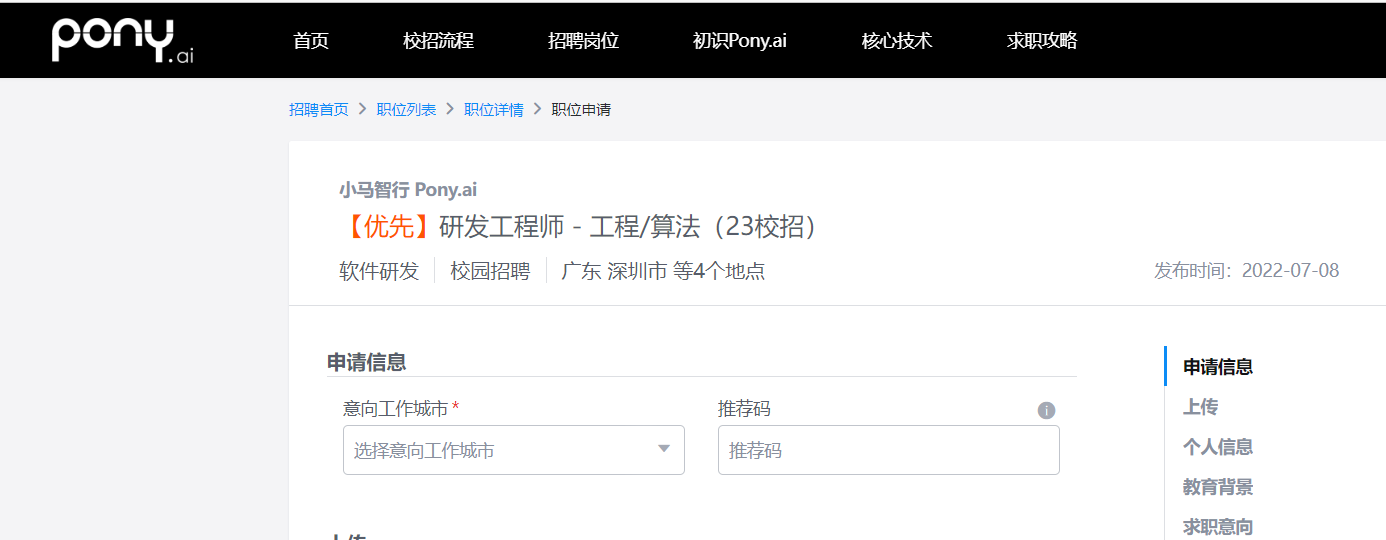Jump to 上传 section in sidebar
The width and height of the screenshot is (1386, 540).
[1200, 407]
